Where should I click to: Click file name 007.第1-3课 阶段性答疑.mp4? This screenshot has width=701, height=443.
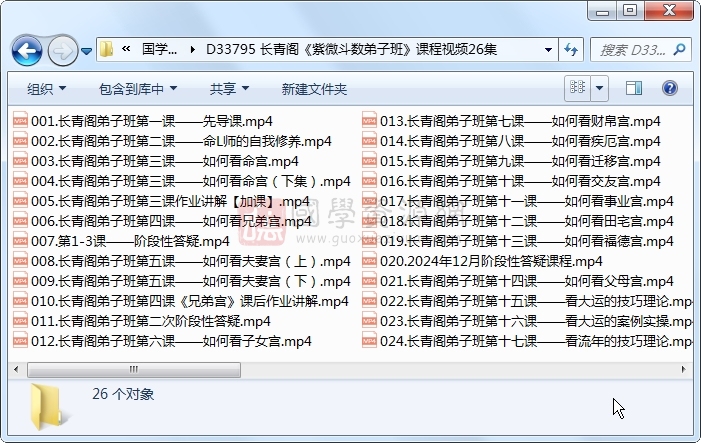(130, 241)
